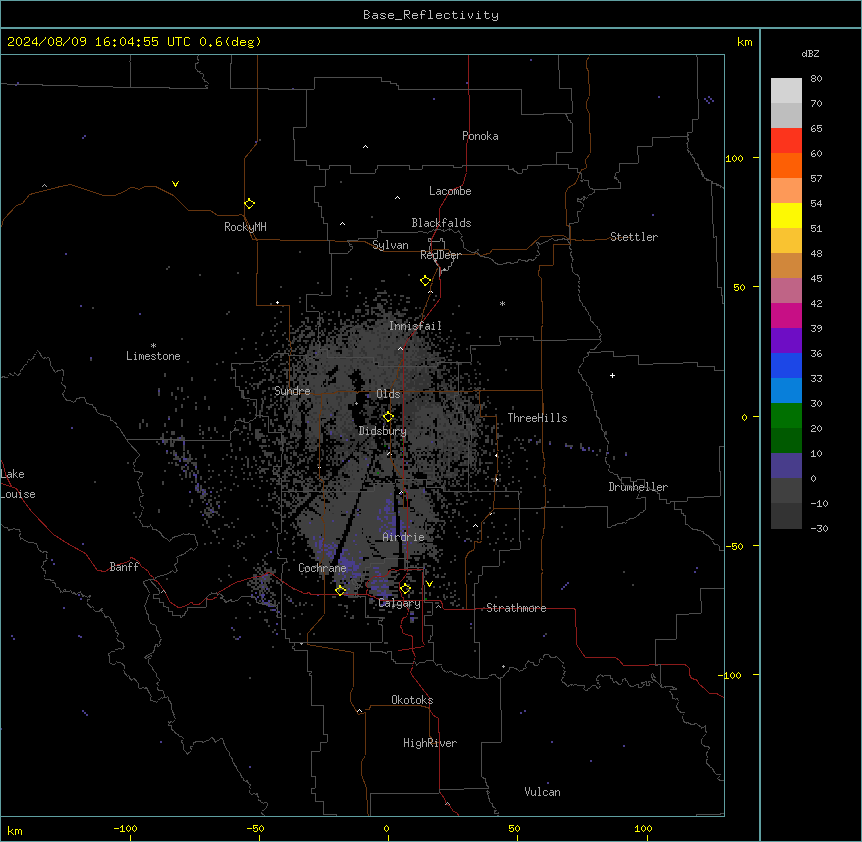Click the HighRiver label
Viewport: 862px width, 842px height.
430,743
